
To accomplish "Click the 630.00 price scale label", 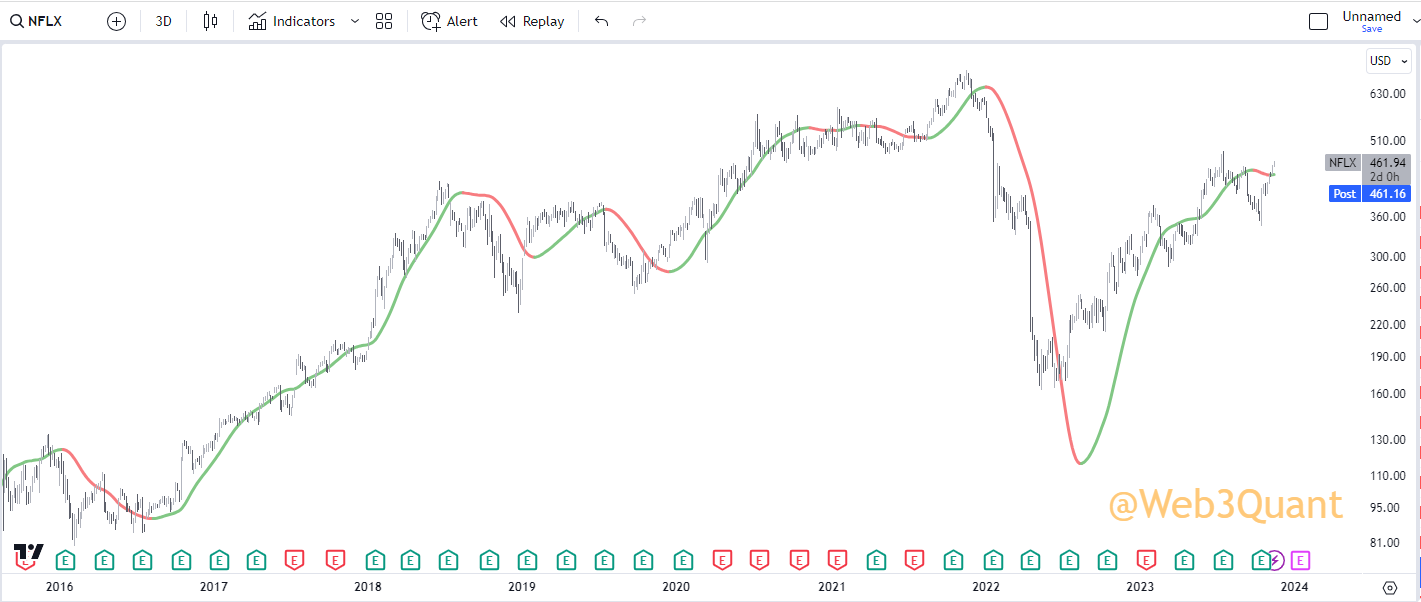I will [1388, 94].
